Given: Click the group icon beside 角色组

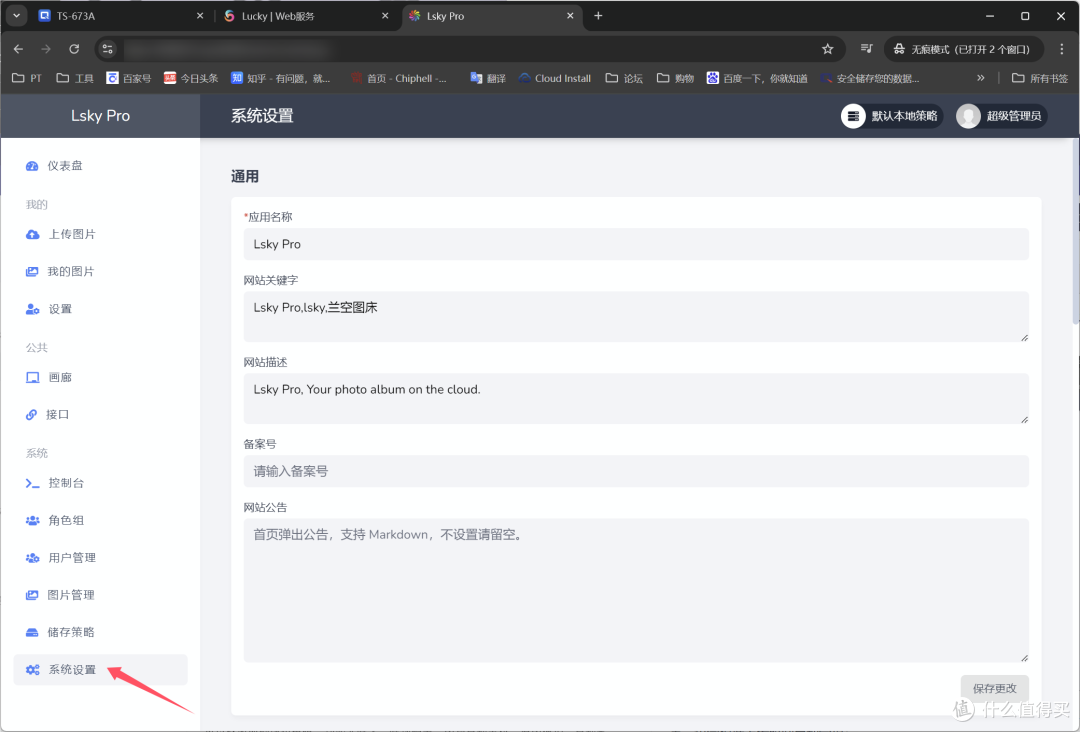Looking at the screenshot, I should pos(32,521).
